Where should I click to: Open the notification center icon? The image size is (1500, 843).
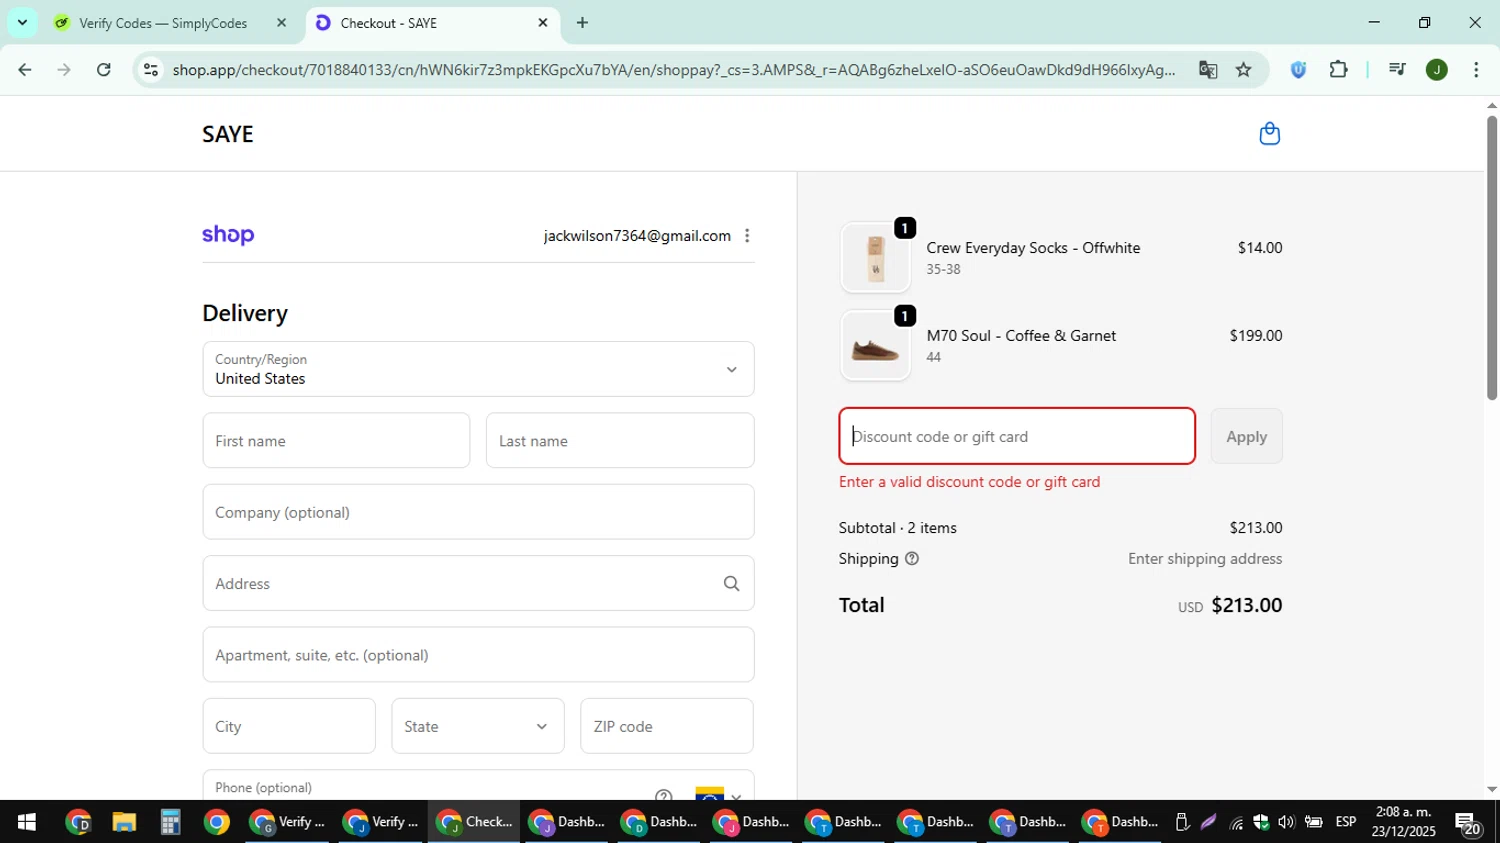click(x=1468, y=823)
